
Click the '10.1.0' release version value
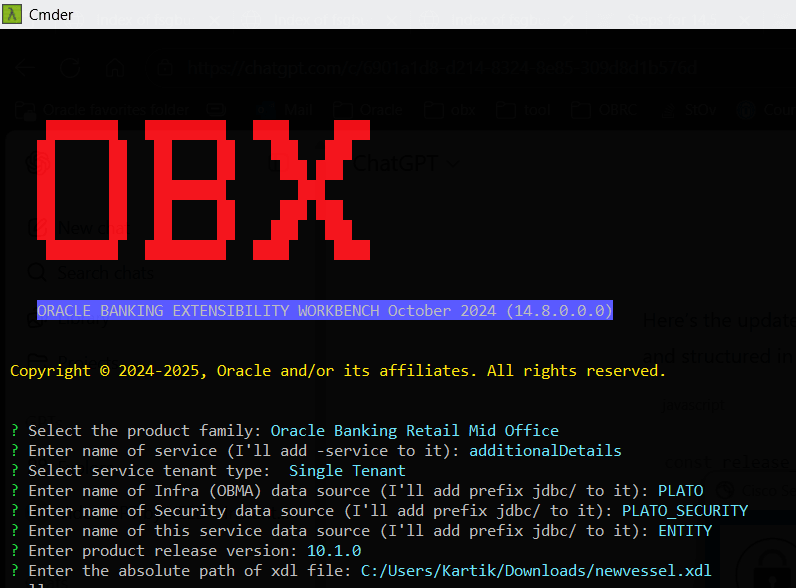coord(334,550)
